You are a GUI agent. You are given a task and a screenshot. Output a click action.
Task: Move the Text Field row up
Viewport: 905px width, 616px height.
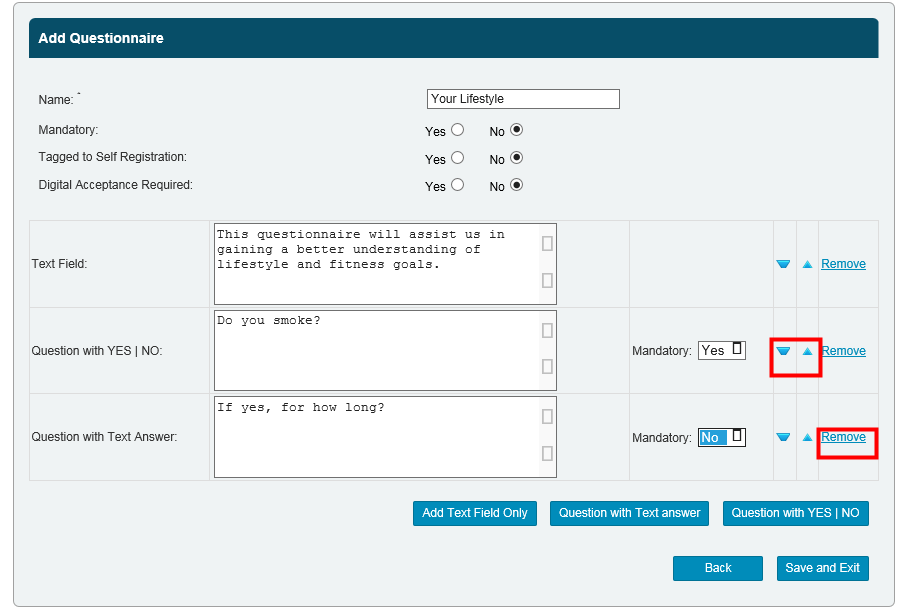(x=807, y=265)
